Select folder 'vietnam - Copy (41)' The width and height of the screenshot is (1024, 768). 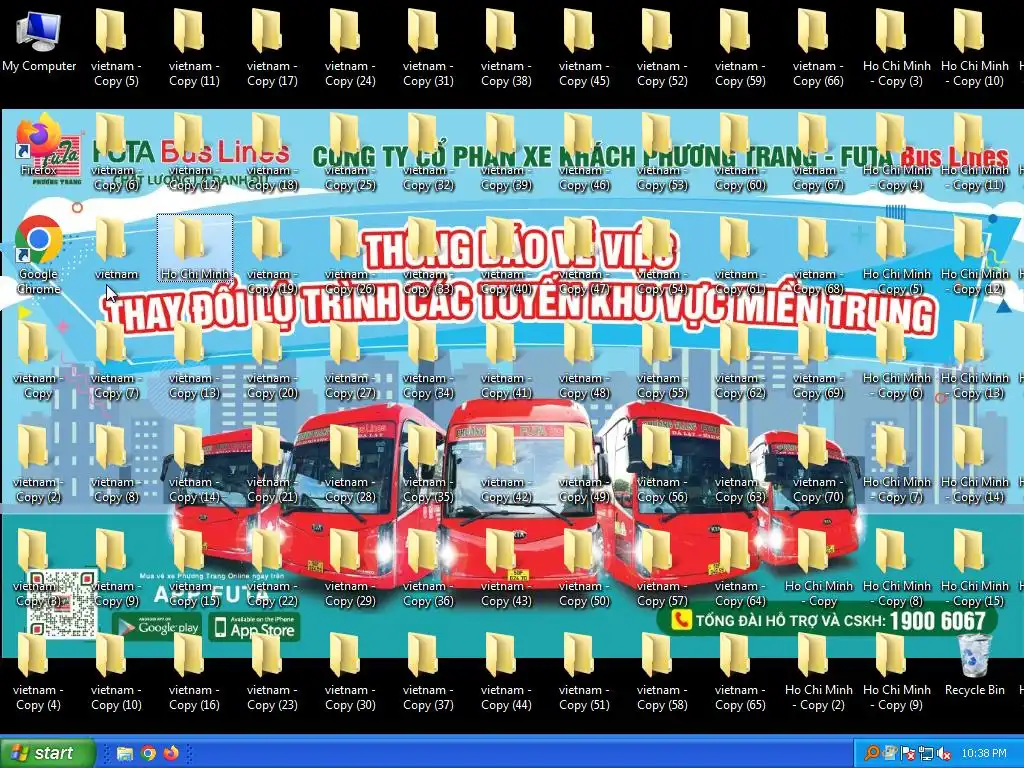(x=506, y=360)
